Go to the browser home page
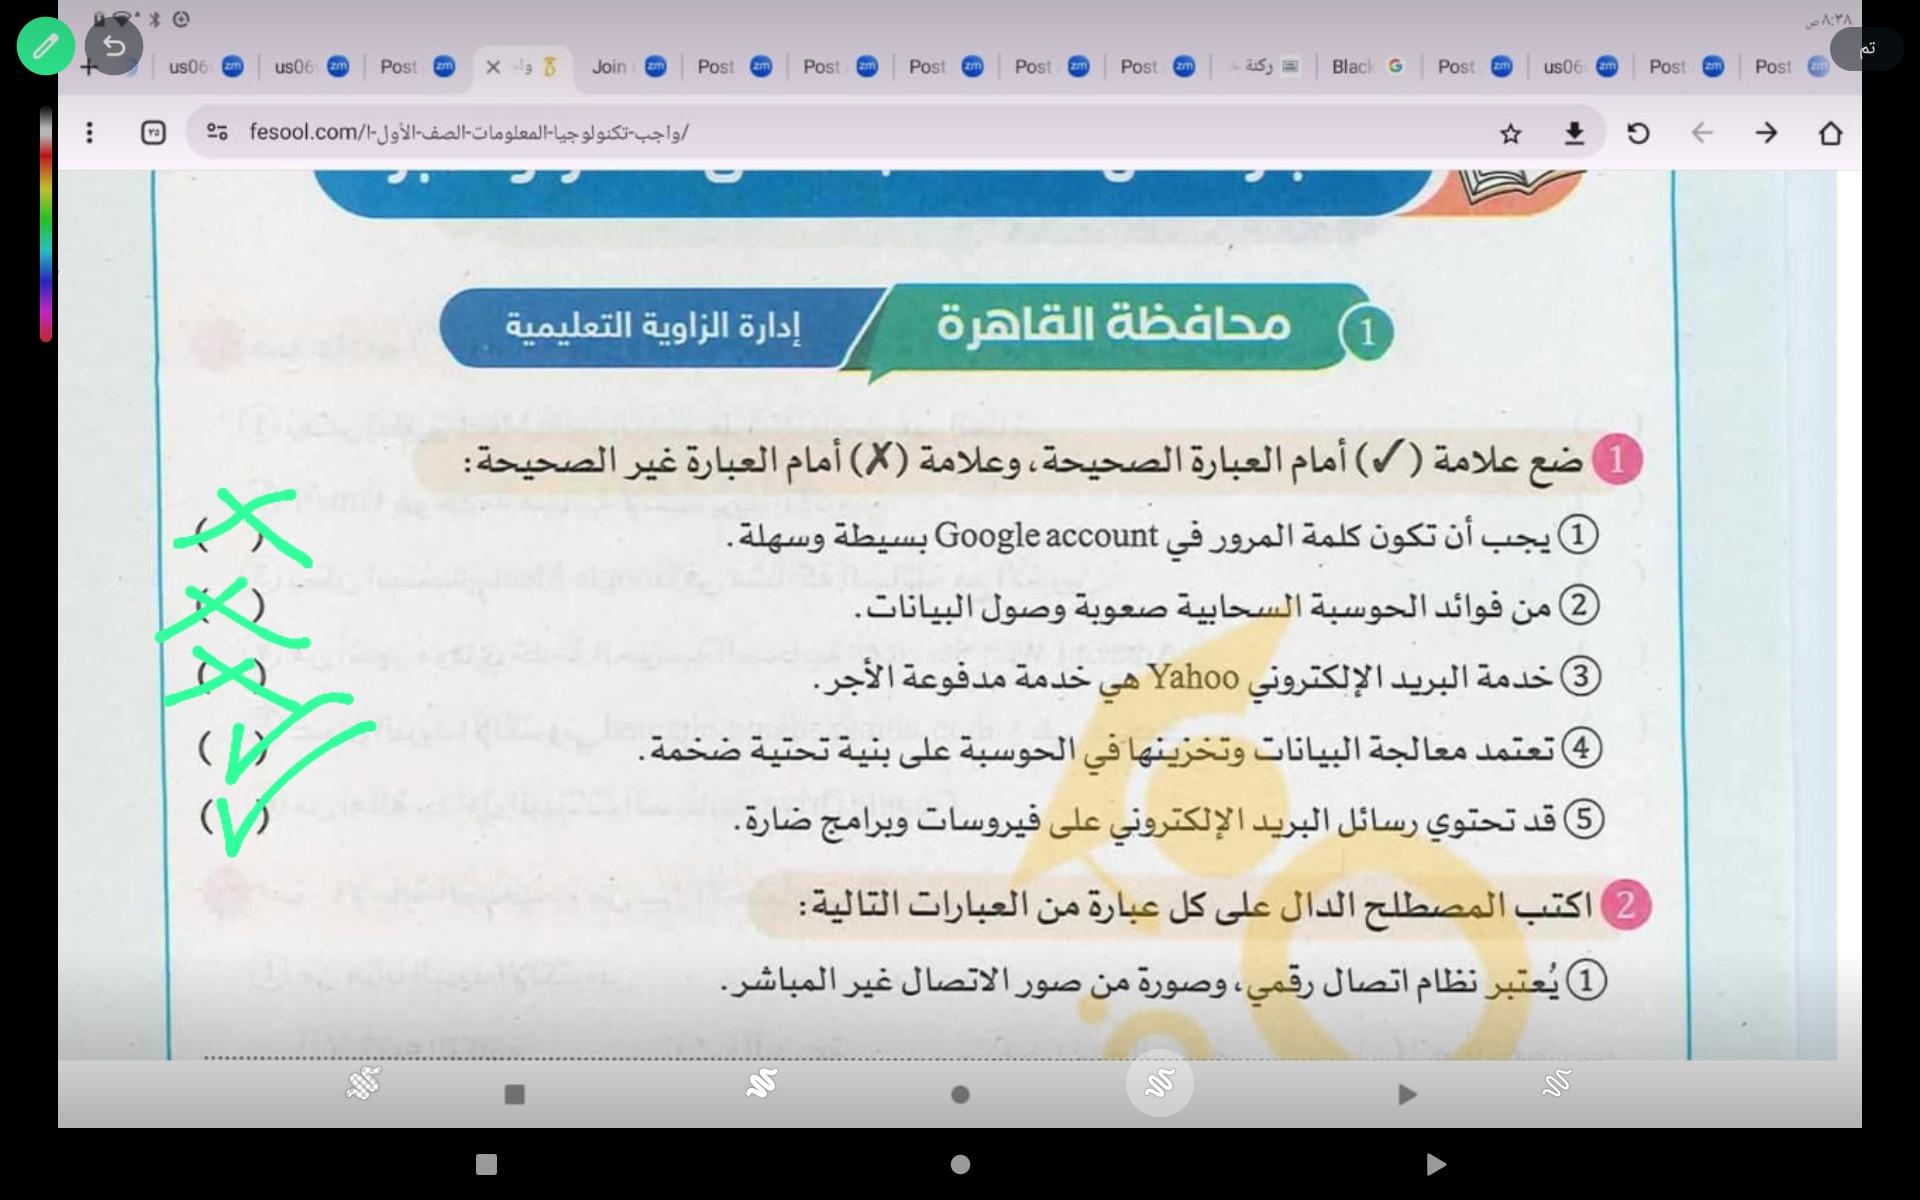 (x=1830, y=133)
